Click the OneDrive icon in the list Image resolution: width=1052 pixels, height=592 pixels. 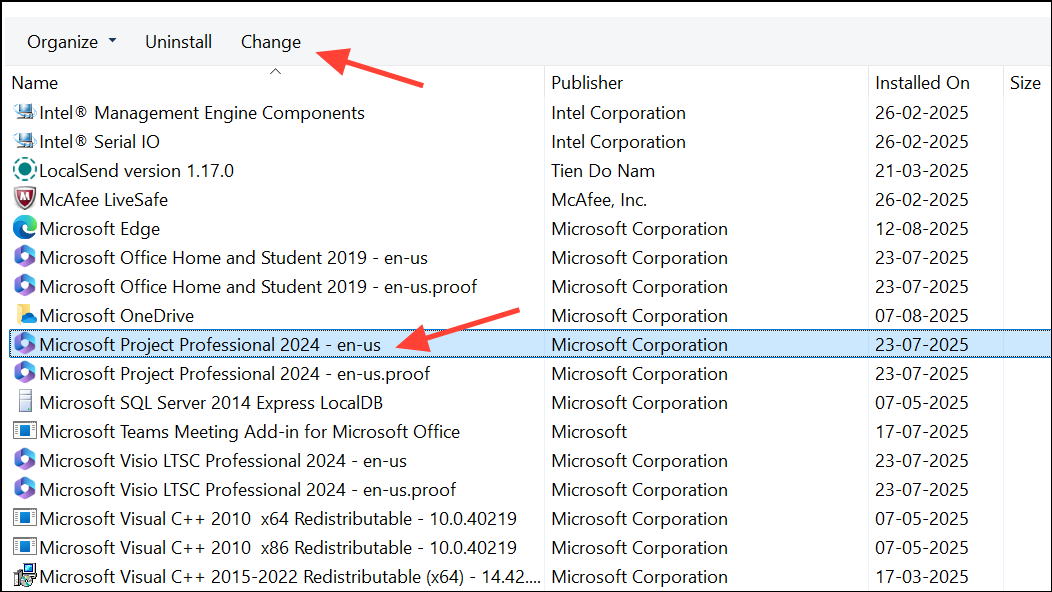[x=24, y=315]
